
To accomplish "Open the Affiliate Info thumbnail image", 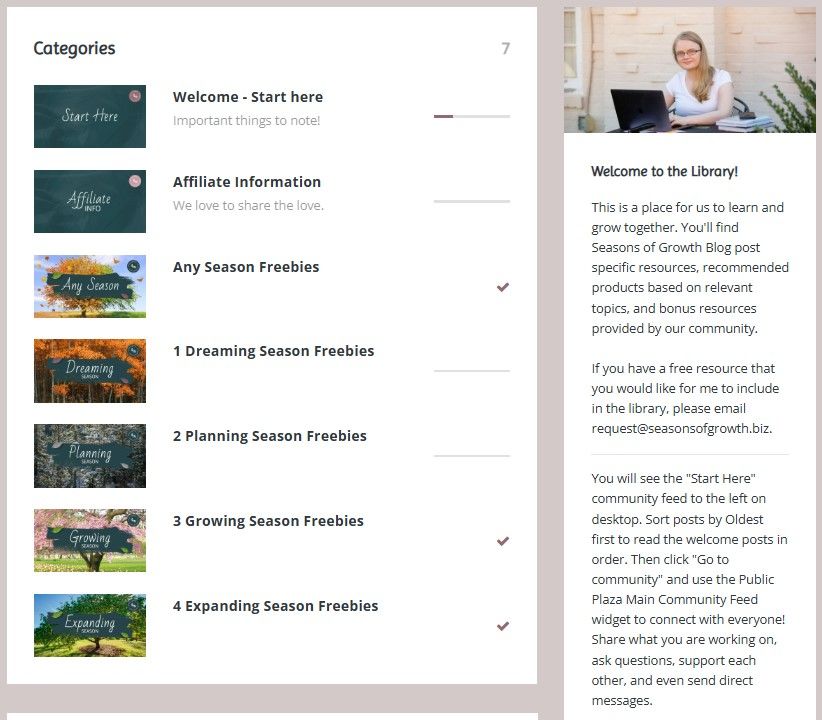I will [x=90, y=201].
